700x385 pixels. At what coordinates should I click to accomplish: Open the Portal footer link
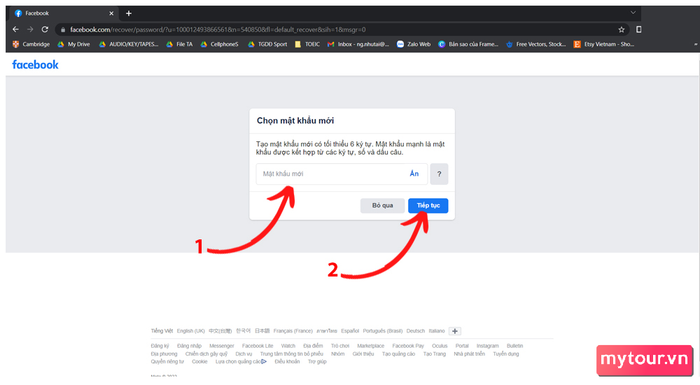coord(462,346)
